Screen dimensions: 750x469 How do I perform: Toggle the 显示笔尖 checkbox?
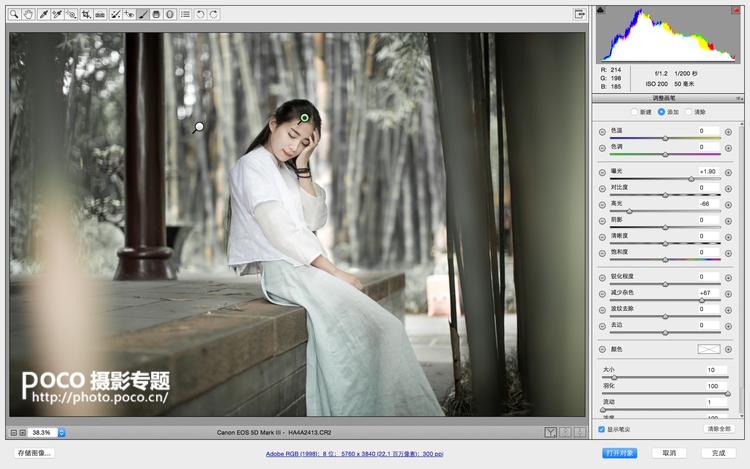[x=601, y=429]
